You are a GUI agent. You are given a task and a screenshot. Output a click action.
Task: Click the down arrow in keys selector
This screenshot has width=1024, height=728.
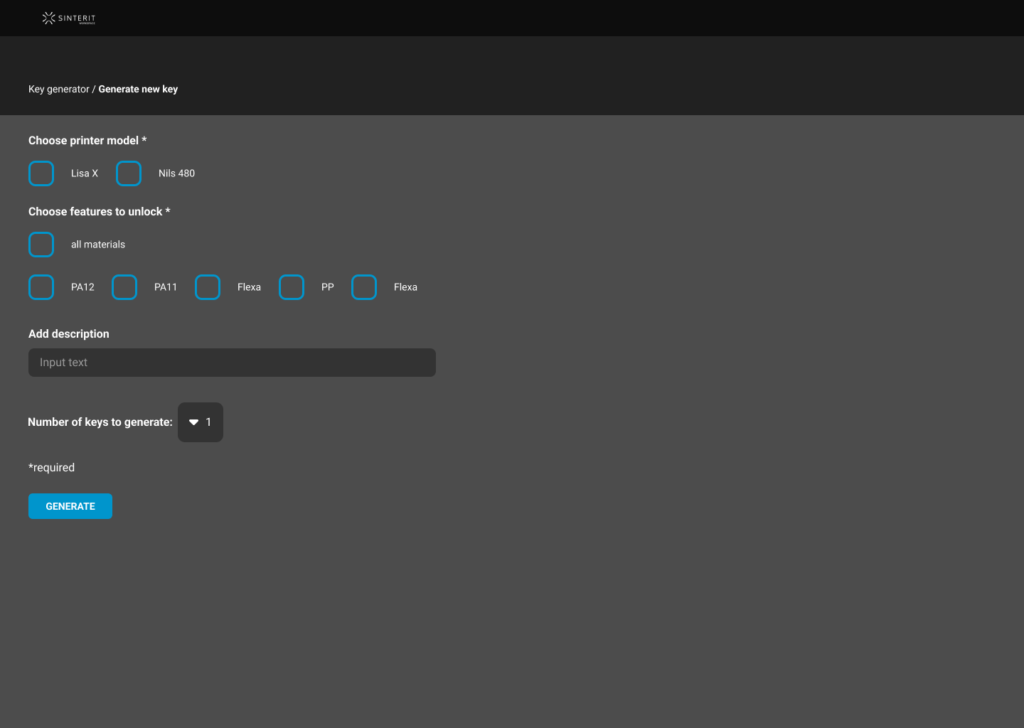(194, 422)
